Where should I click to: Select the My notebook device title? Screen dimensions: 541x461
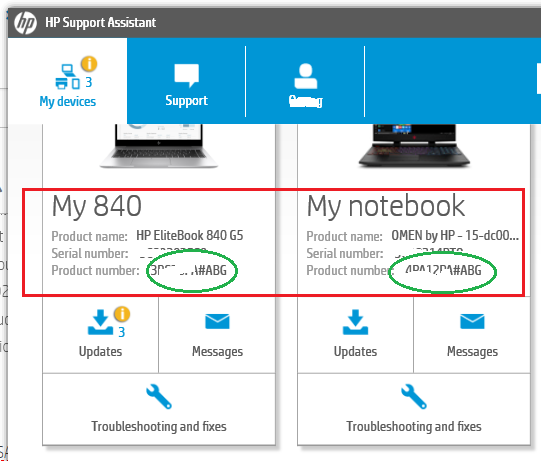[386, 206]
